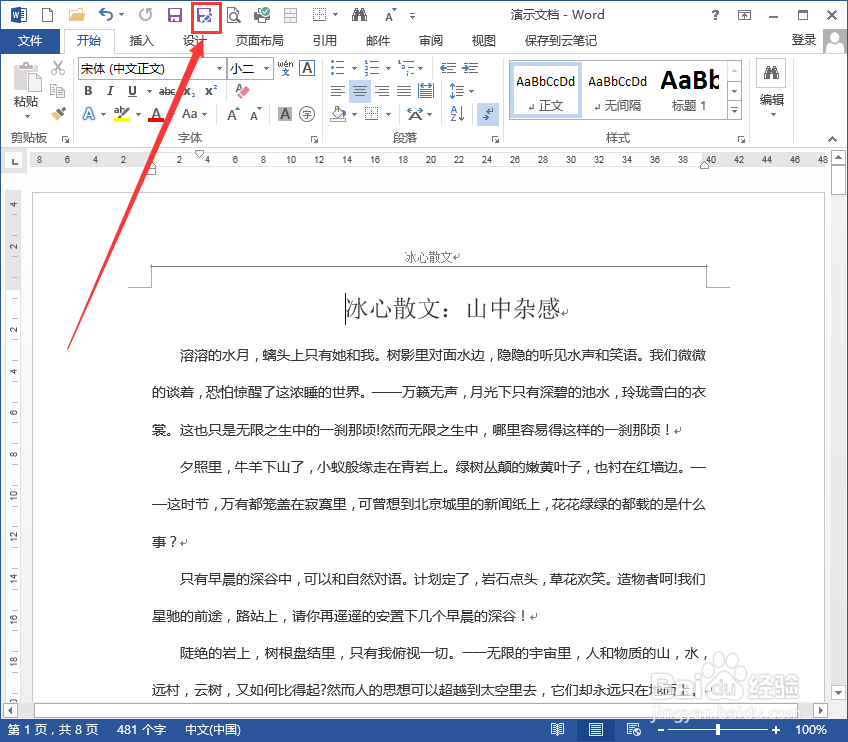Viewport: 848px width, 742px height.
Task: Apply the 无间隔 (No Spacing) style
Action: (x=618, y=91)
